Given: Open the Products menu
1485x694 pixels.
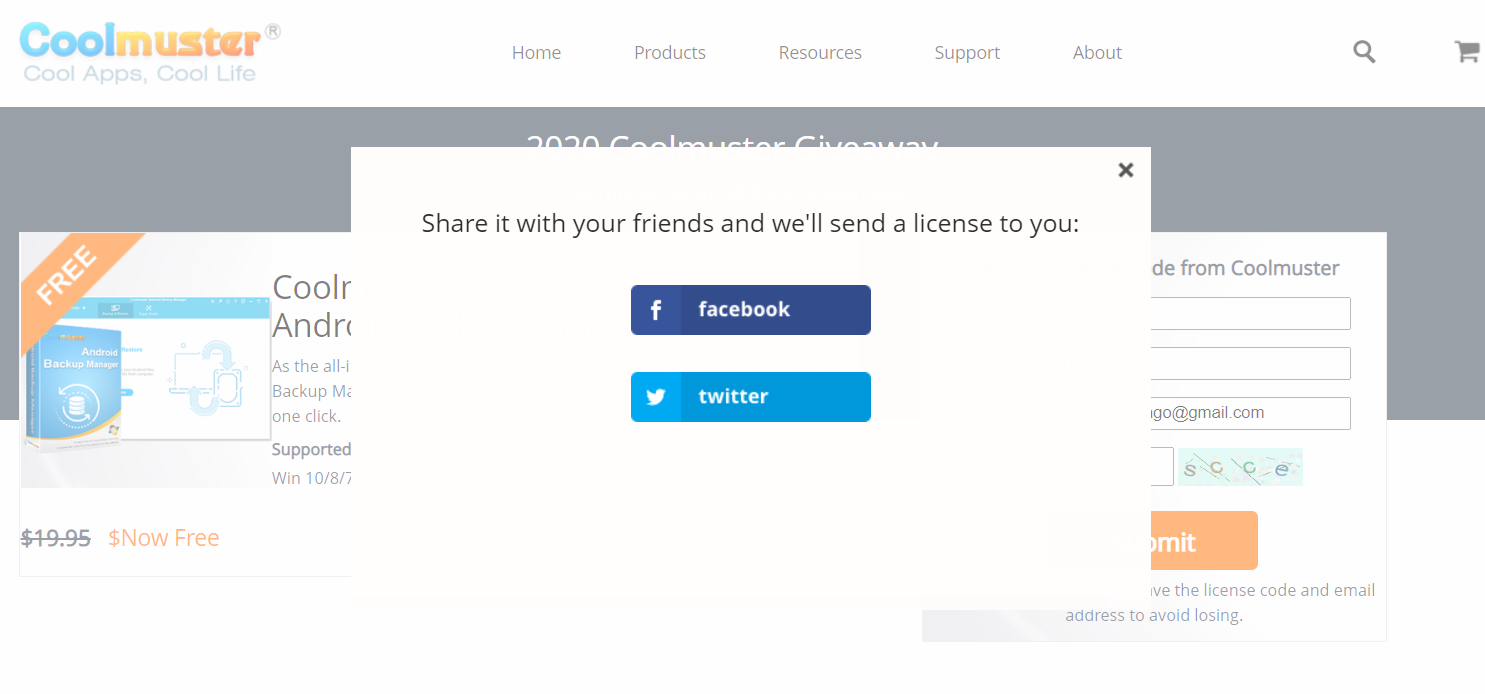Looking at the screenshot, I should [x=670, y=53].
